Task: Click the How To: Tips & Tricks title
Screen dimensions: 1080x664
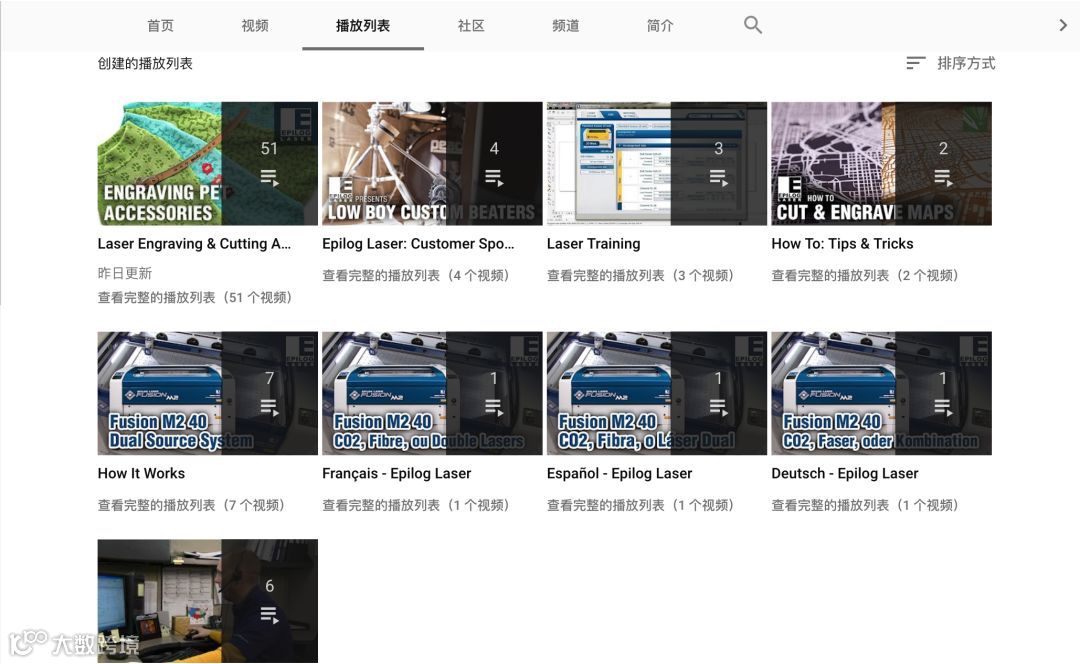Action: (842, 244)
